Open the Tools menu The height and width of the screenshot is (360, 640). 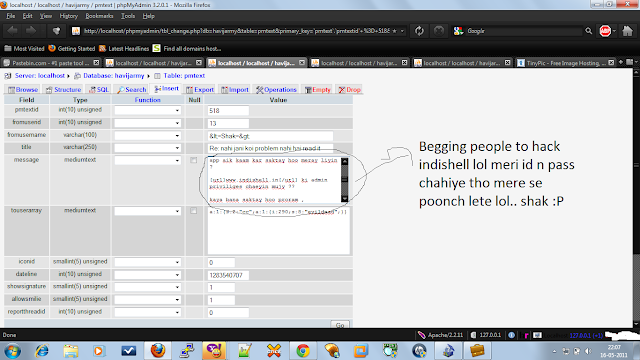pos(128,16)
